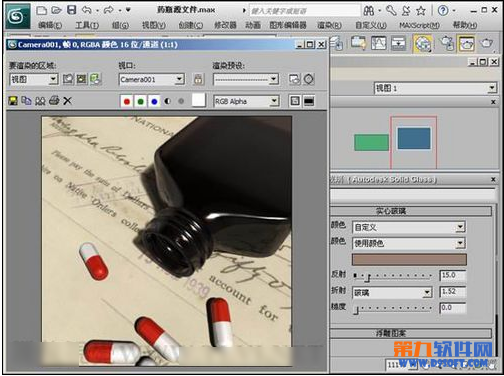Click the New Scene icon in the quick access toolbar

click(41, 10)
